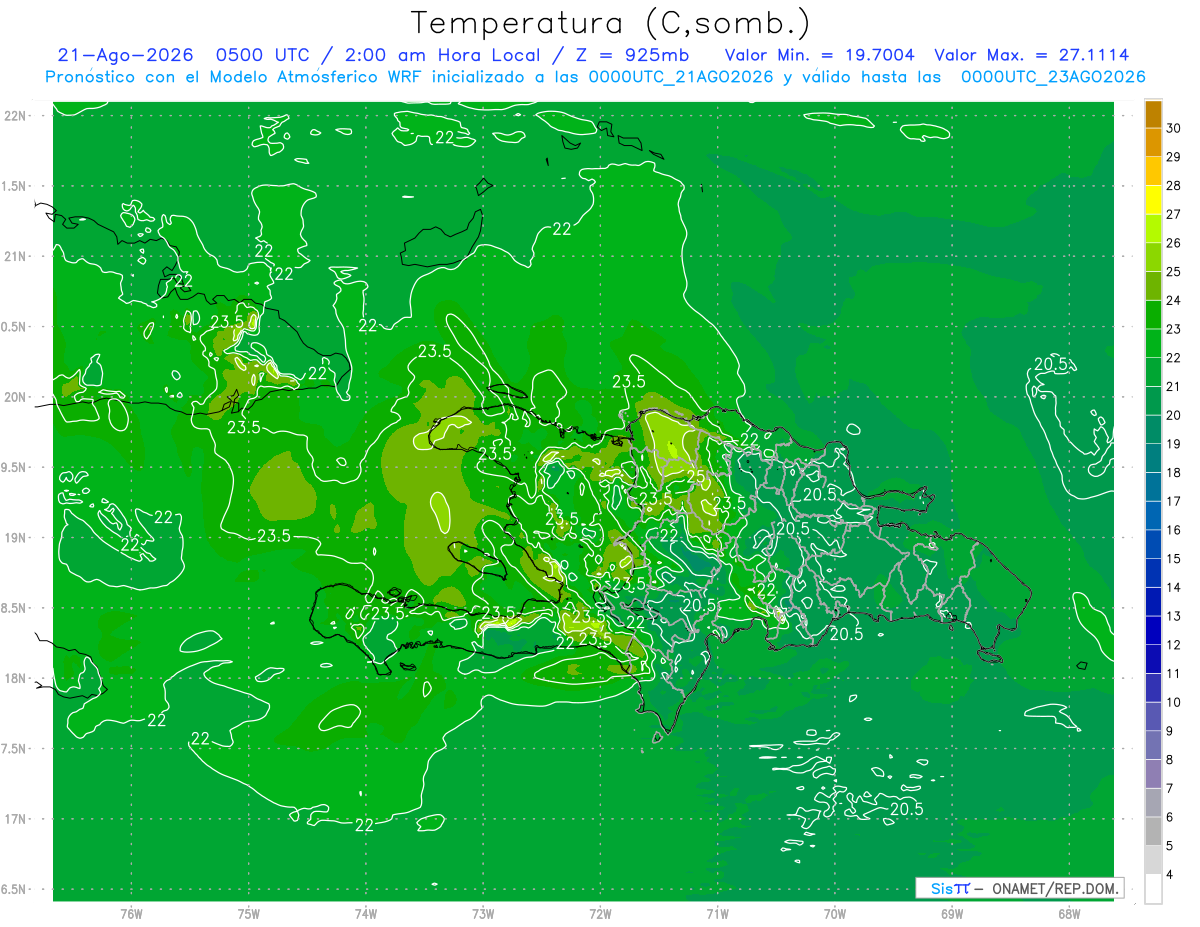
Task: Click the title "Temperatura (C,somb.)"
Action: click(610, 24)
